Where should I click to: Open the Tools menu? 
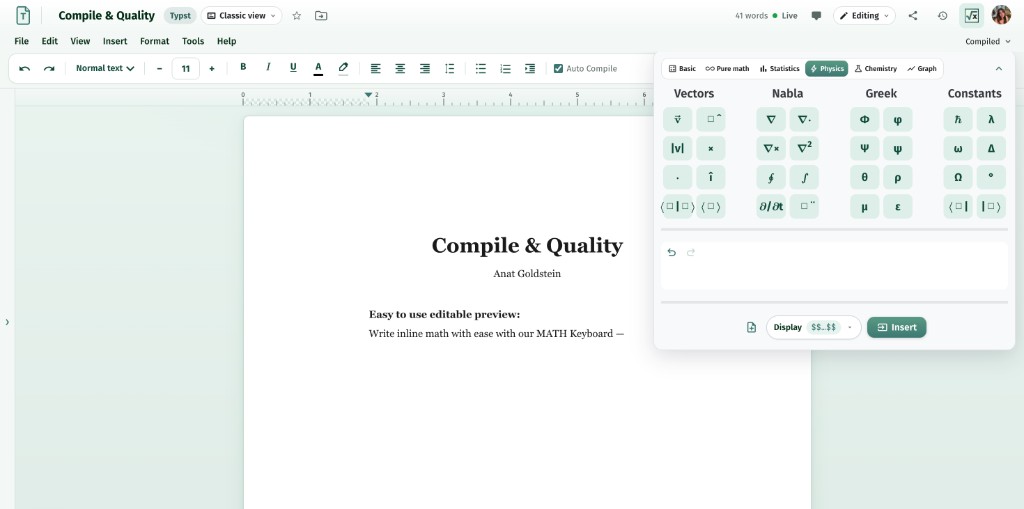pos(193,41)
